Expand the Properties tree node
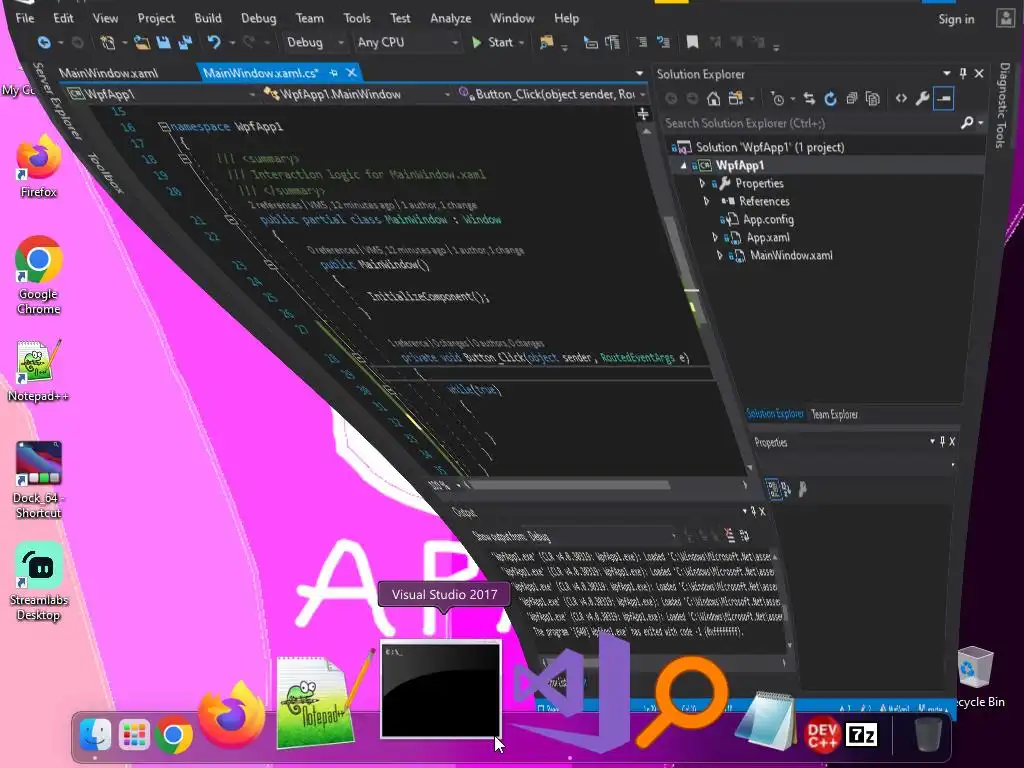The width and height of the screenshot is (1024, 768). (702, 184)
